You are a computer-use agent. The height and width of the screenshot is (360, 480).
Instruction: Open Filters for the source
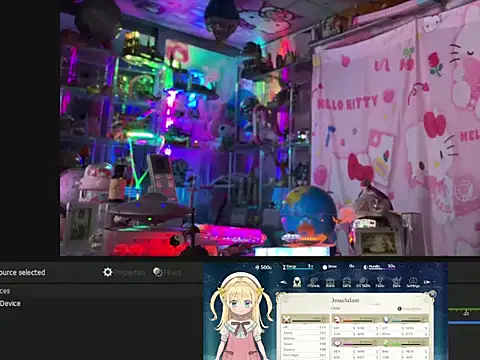pos(167,272)
